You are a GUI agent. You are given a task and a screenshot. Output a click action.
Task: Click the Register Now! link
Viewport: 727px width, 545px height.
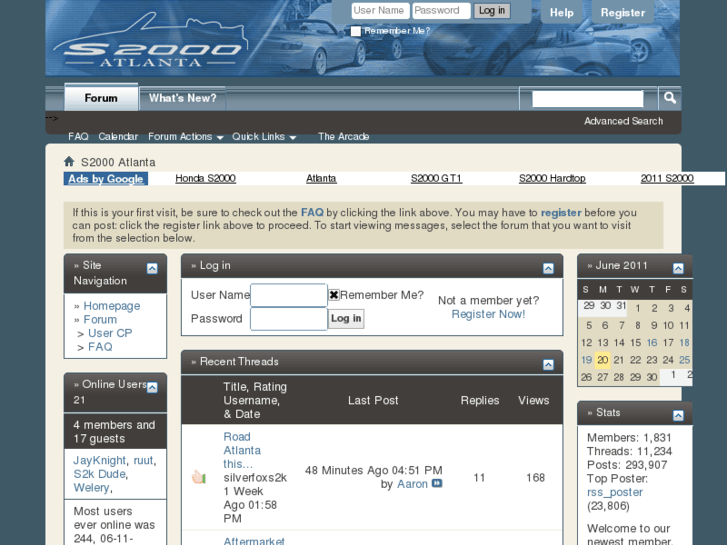[x=488, y=314]
